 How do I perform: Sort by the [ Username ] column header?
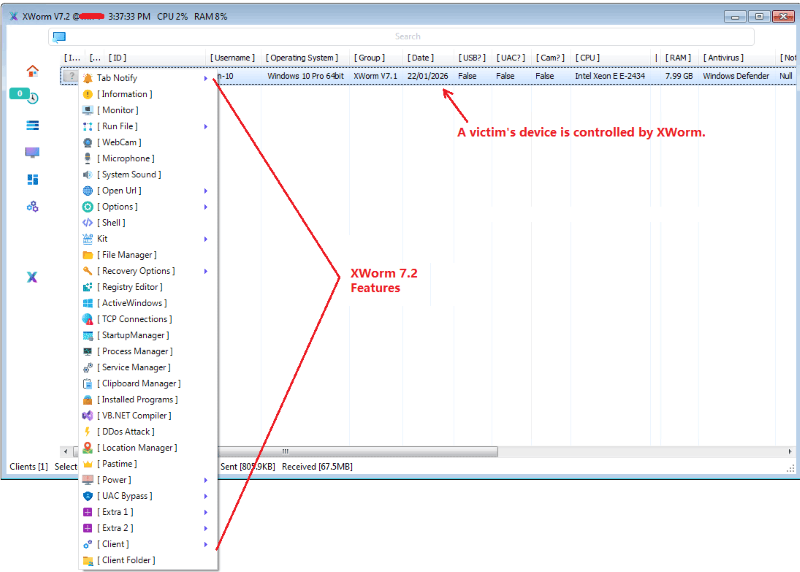click(x=232, y=58)
